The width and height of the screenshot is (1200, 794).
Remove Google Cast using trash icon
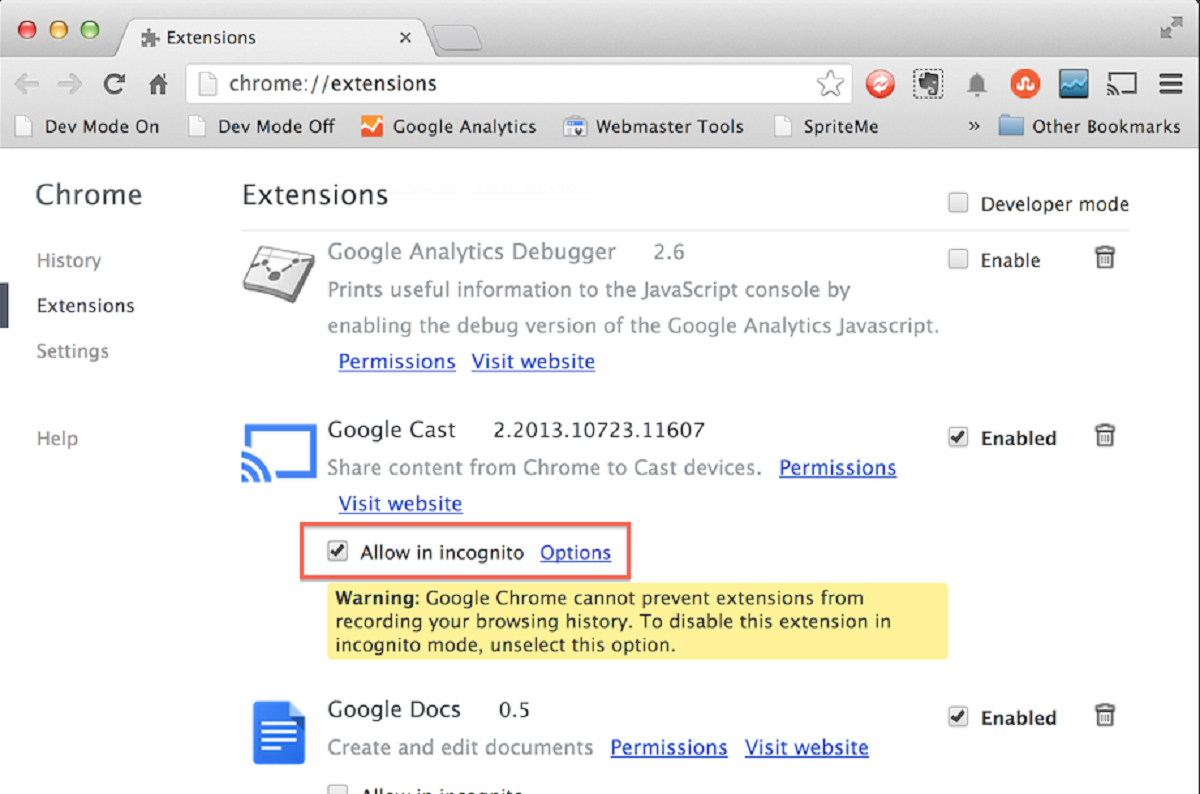[1104, 436]
